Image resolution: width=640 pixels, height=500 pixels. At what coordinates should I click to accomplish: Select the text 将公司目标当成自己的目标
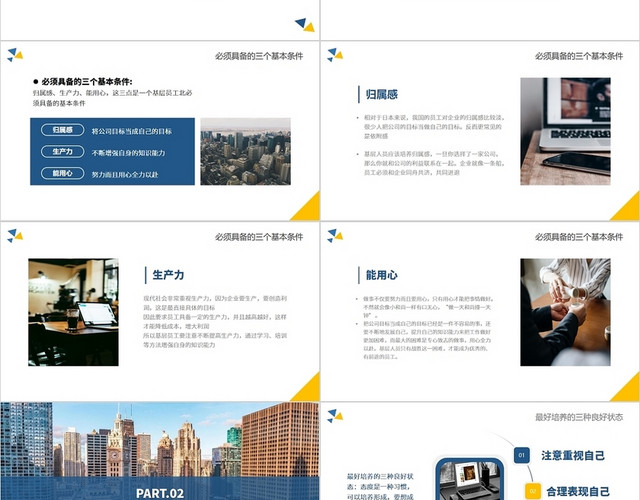(132, 131)
